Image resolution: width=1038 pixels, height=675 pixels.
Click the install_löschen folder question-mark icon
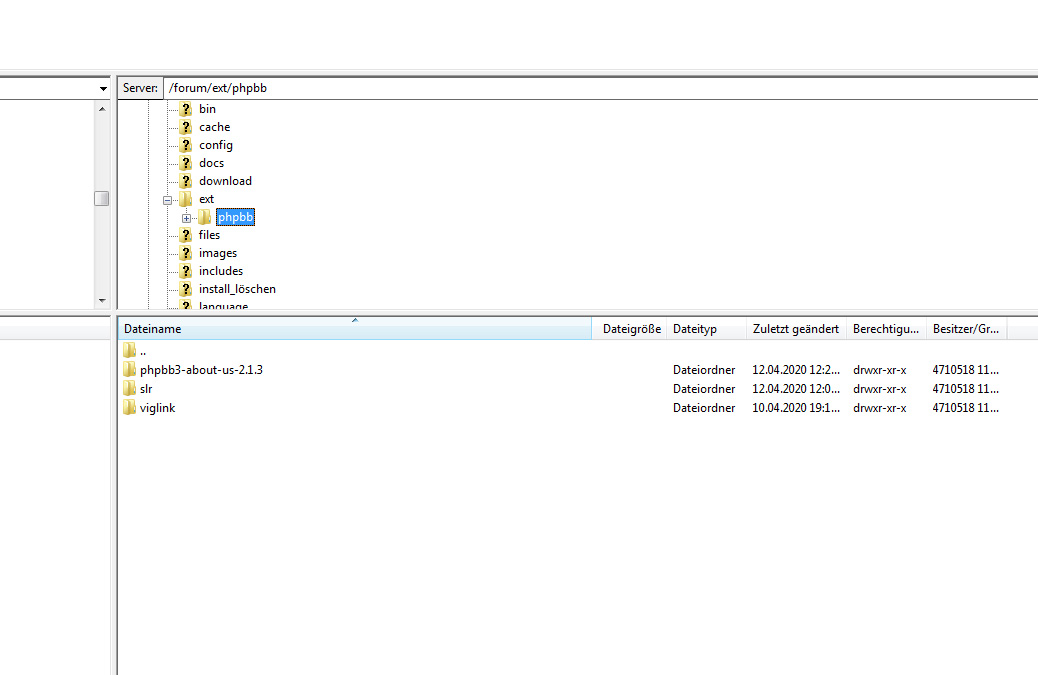(186, 289)
